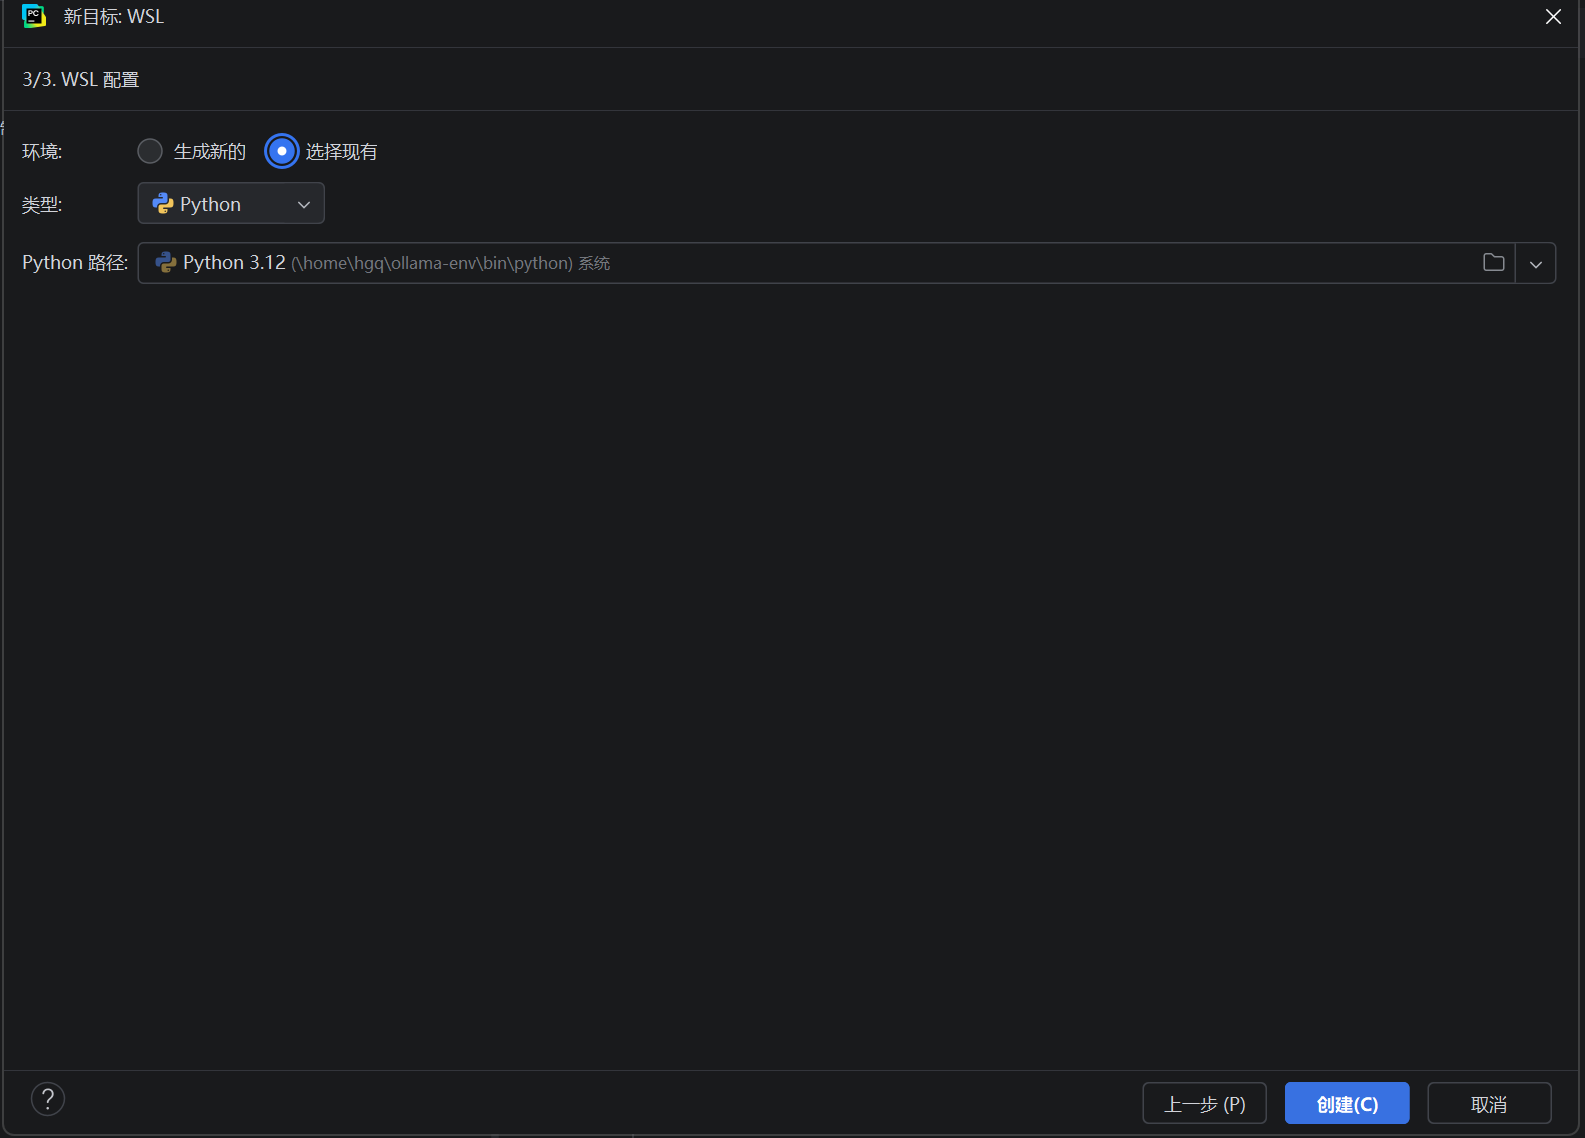Expand the Python 路径 dropdown arrow
Screen dimensions: 1585x1138
tap(1536, 264)
